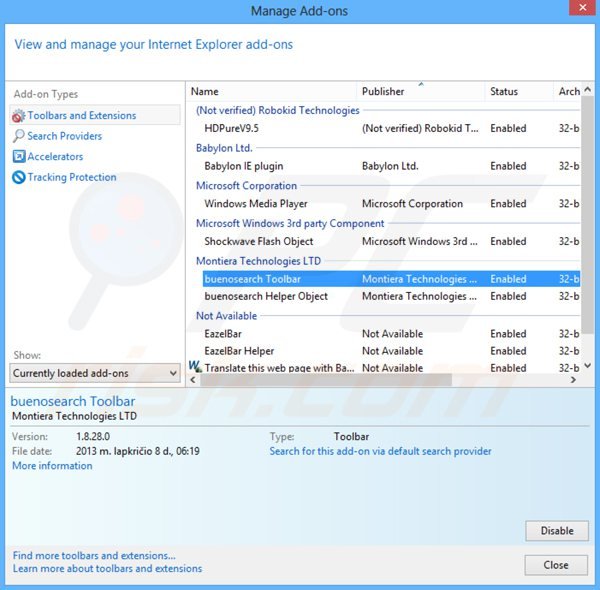Click the Toolbars and Extensions gear icon

18,116
